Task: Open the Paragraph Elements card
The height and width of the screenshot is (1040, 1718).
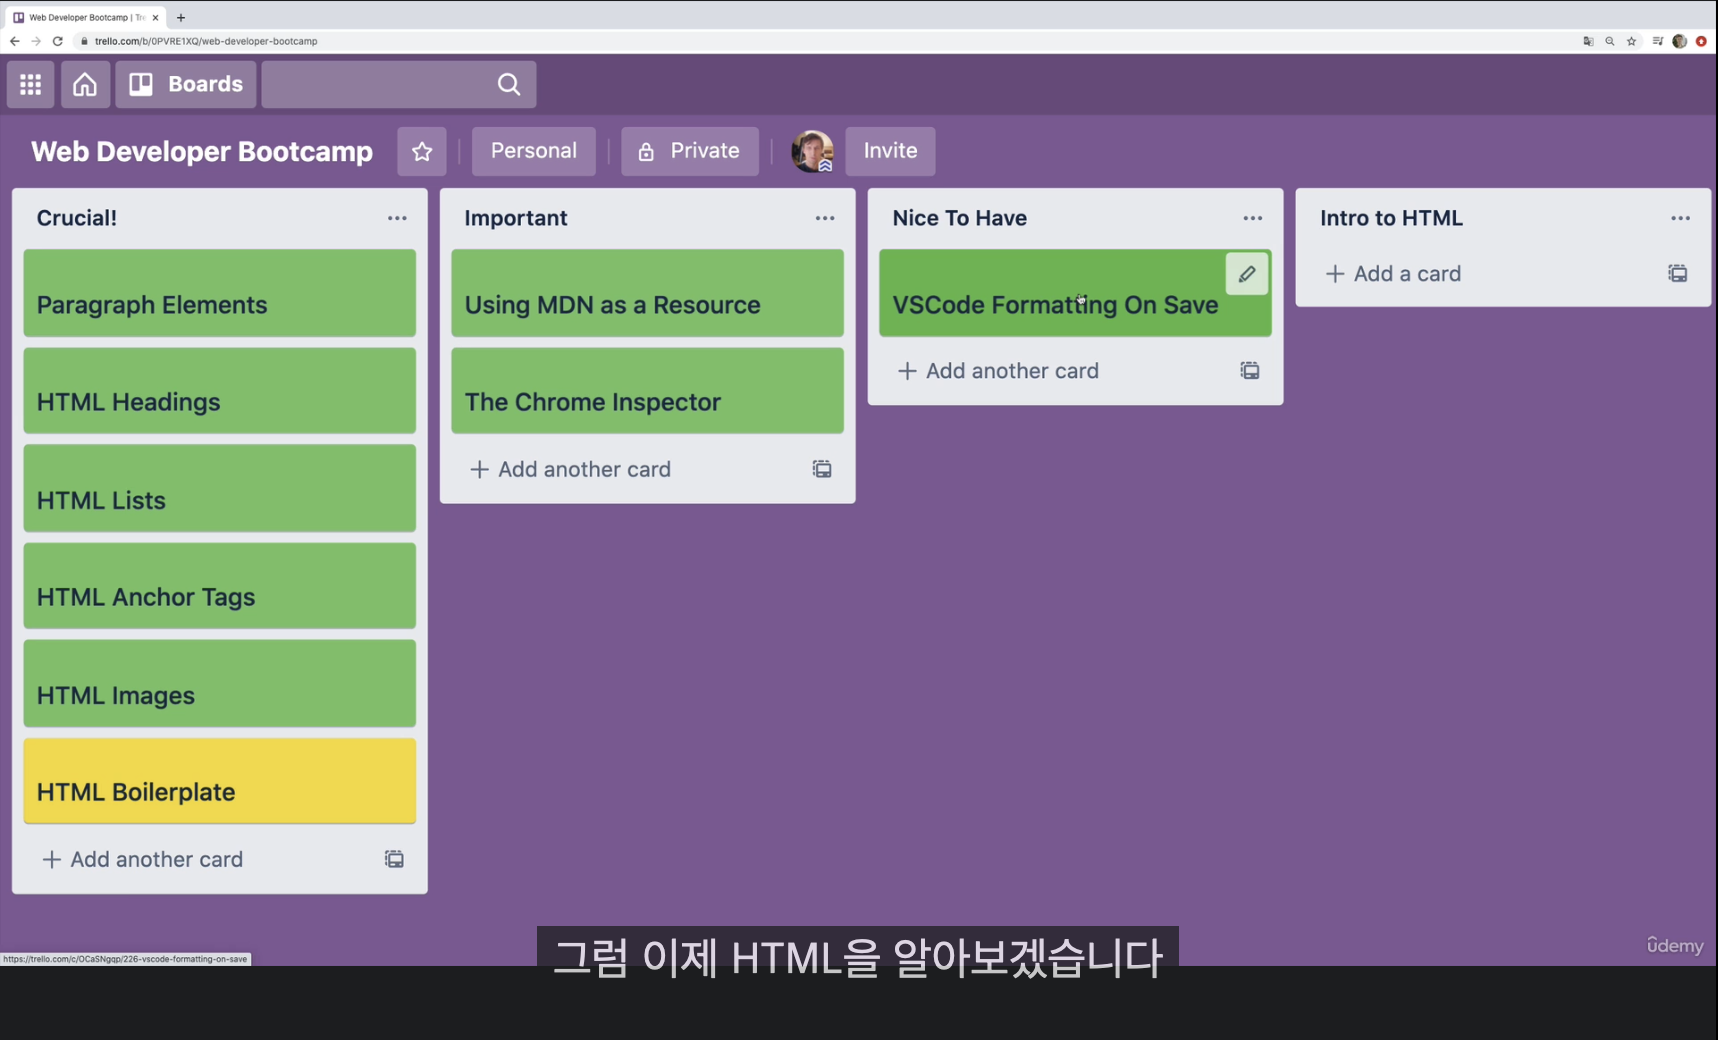Action: coord(220,293)
